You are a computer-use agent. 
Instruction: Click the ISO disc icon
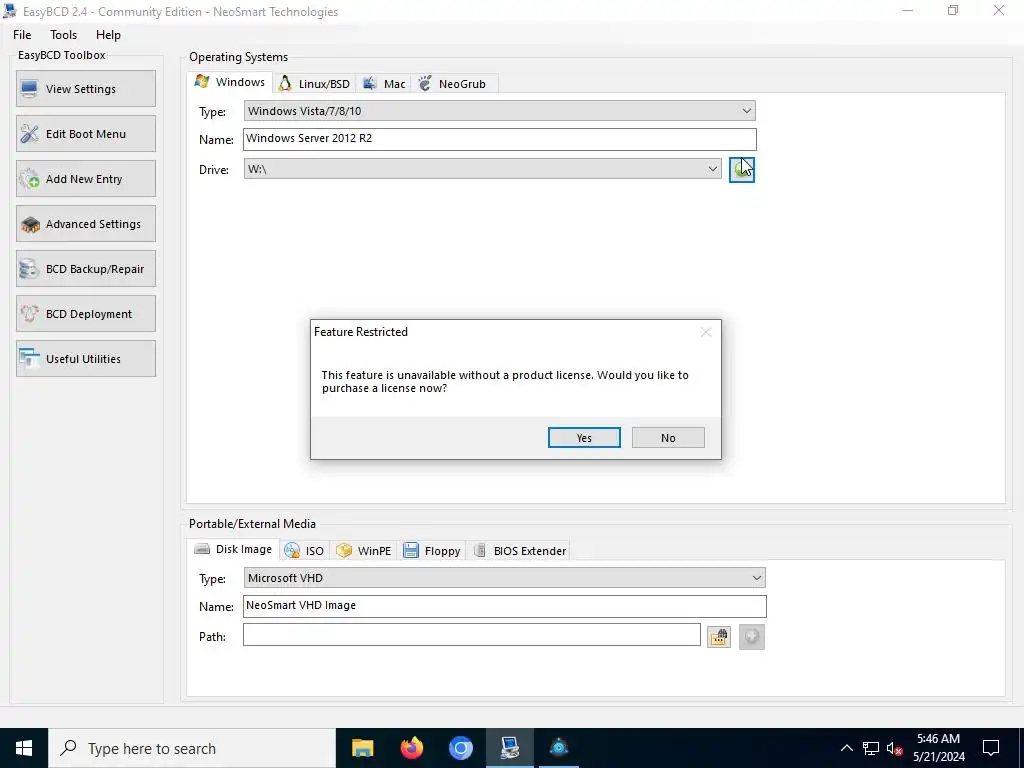click(292, 550)
